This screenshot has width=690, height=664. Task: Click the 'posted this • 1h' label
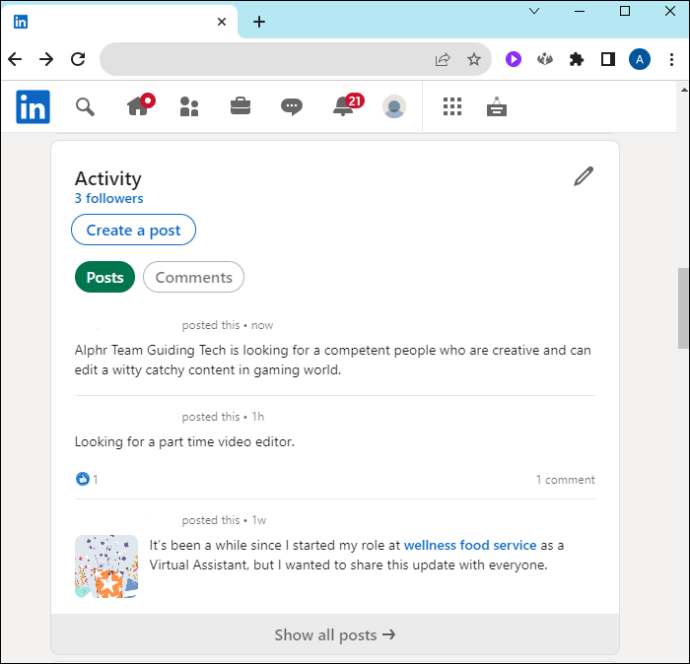pyautogui.click(x=223, y=417)
